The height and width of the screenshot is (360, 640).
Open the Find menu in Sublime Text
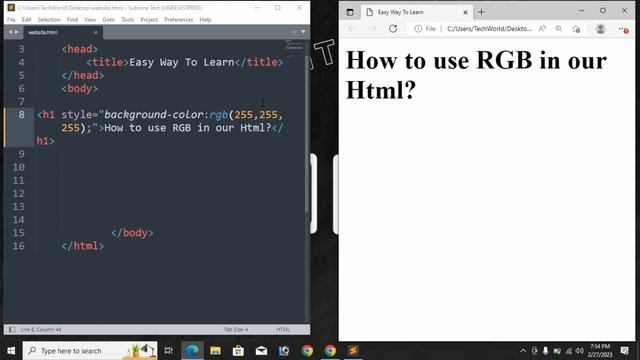[x=72, y=20]
